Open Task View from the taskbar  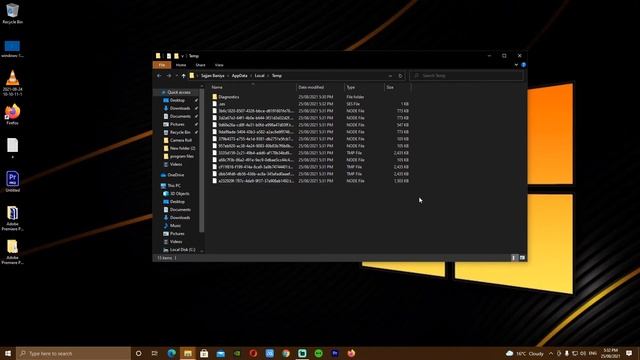pos(155,353)
